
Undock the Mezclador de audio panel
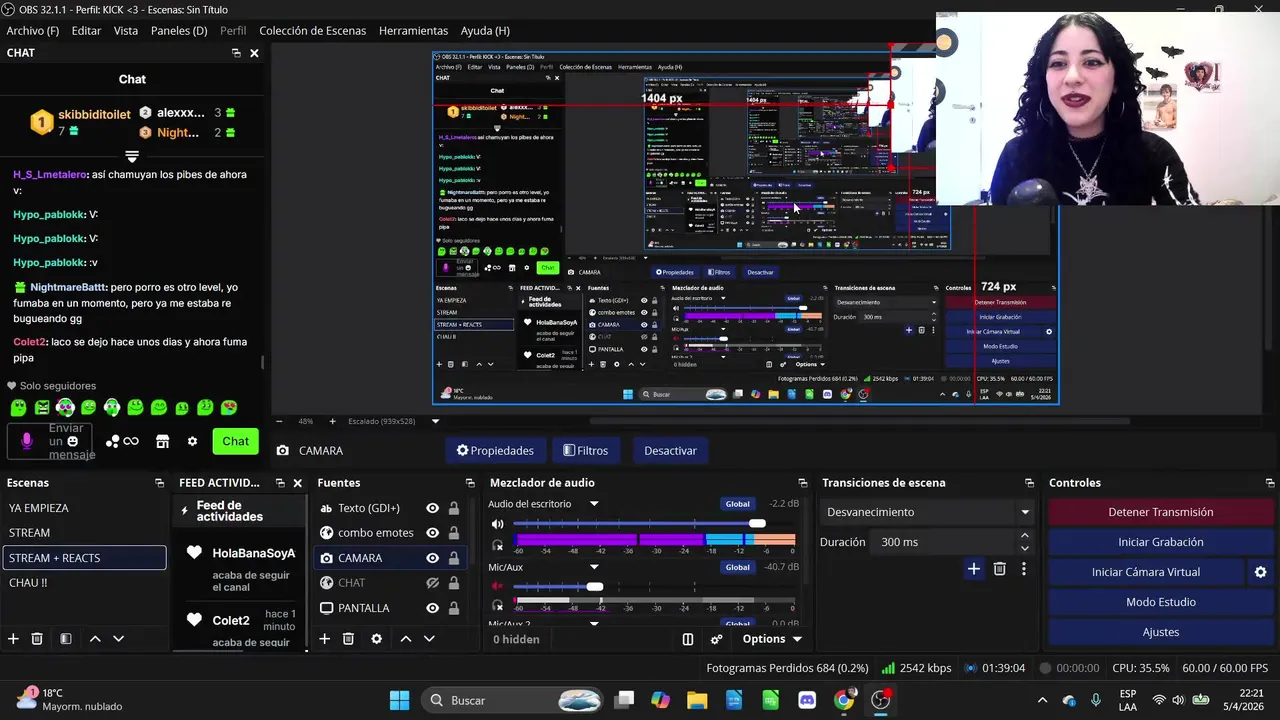(802, 483)
